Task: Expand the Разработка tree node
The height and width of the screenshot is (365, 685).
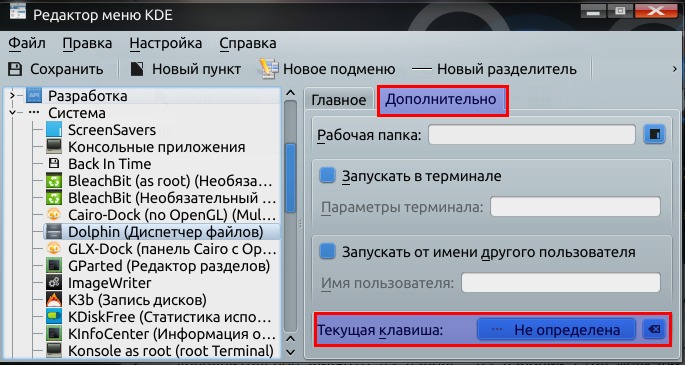Action: 12,95
